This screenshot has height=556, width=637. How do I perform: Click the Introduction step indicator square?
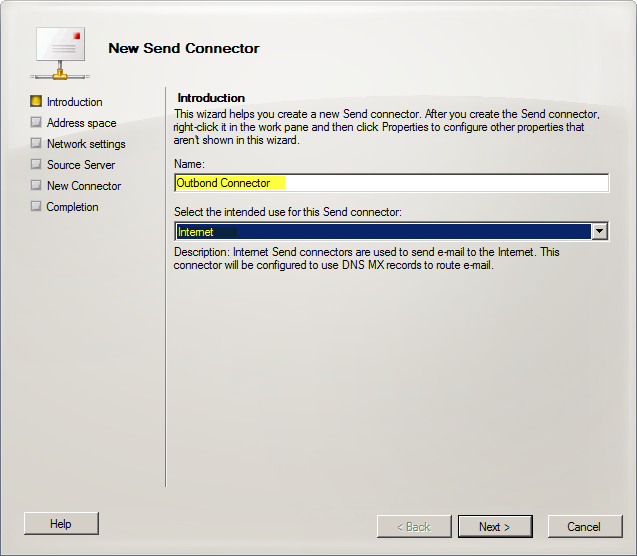(x=36, y=101)
